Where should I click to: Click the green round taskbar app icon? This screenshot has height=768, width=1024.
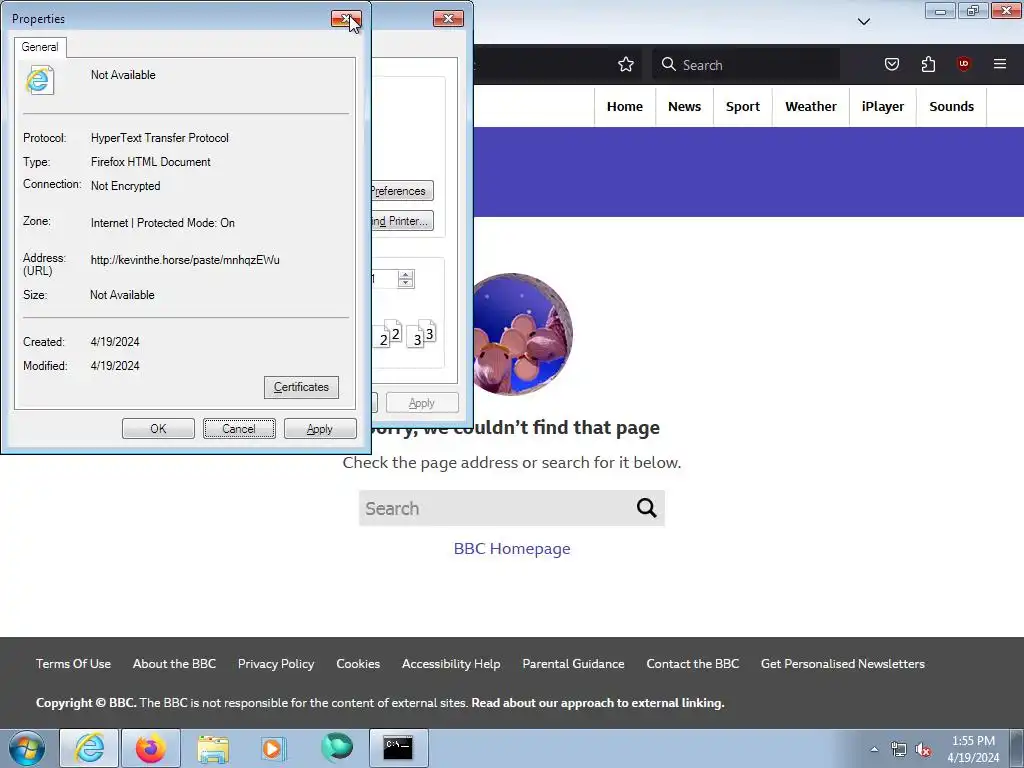pyautogui.click(x=337, y=747)
